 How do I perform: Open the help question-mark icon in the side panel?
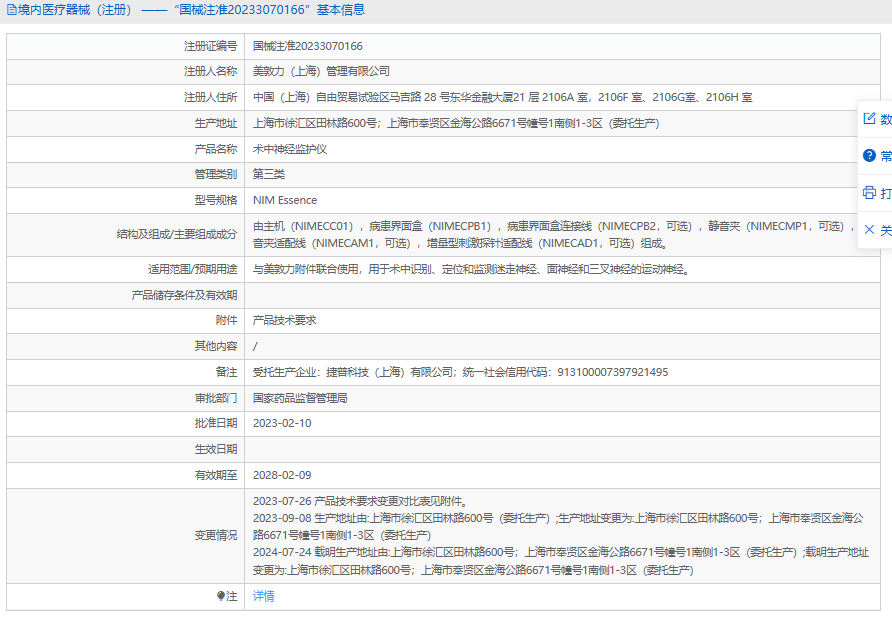tap(869, 155)
